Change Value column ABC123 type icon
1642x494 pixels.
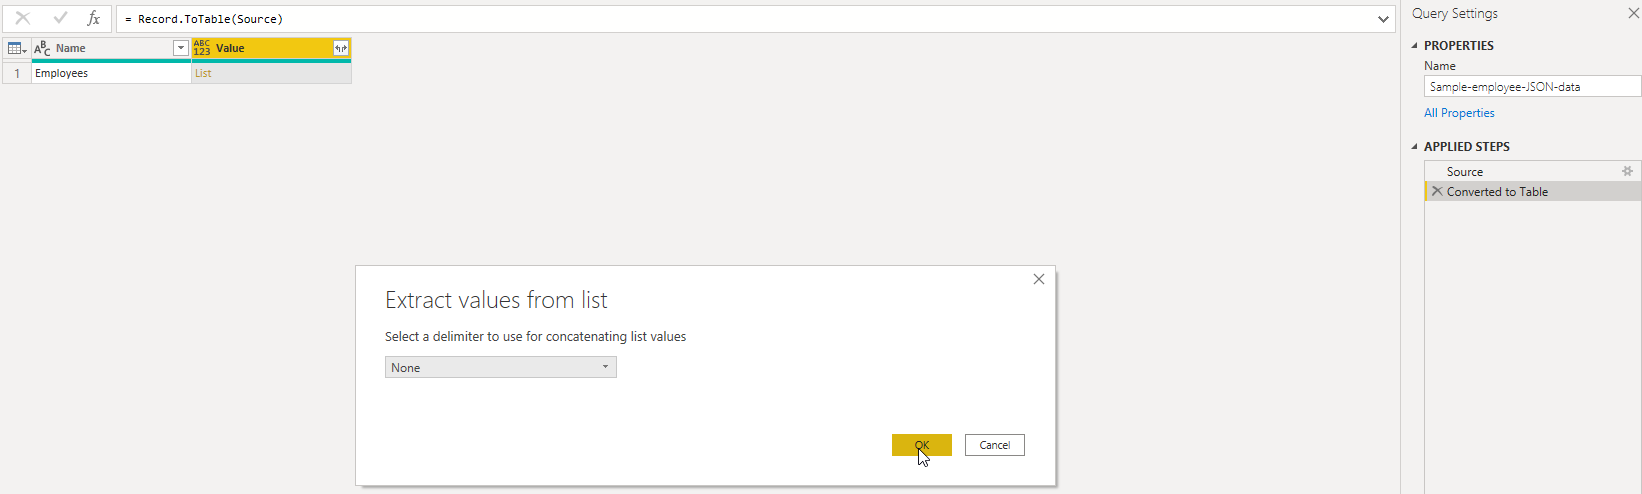202,48
